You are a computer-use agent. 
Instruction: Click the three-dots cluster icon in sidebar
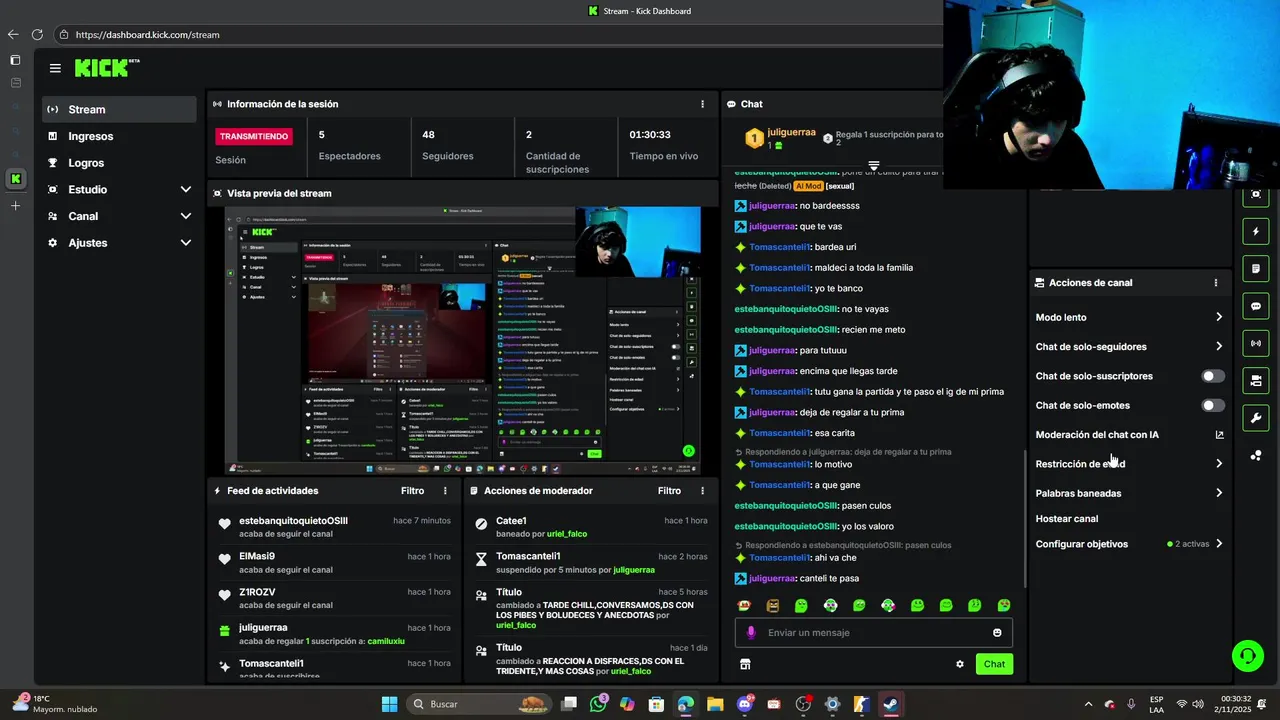click(1256, 456)
